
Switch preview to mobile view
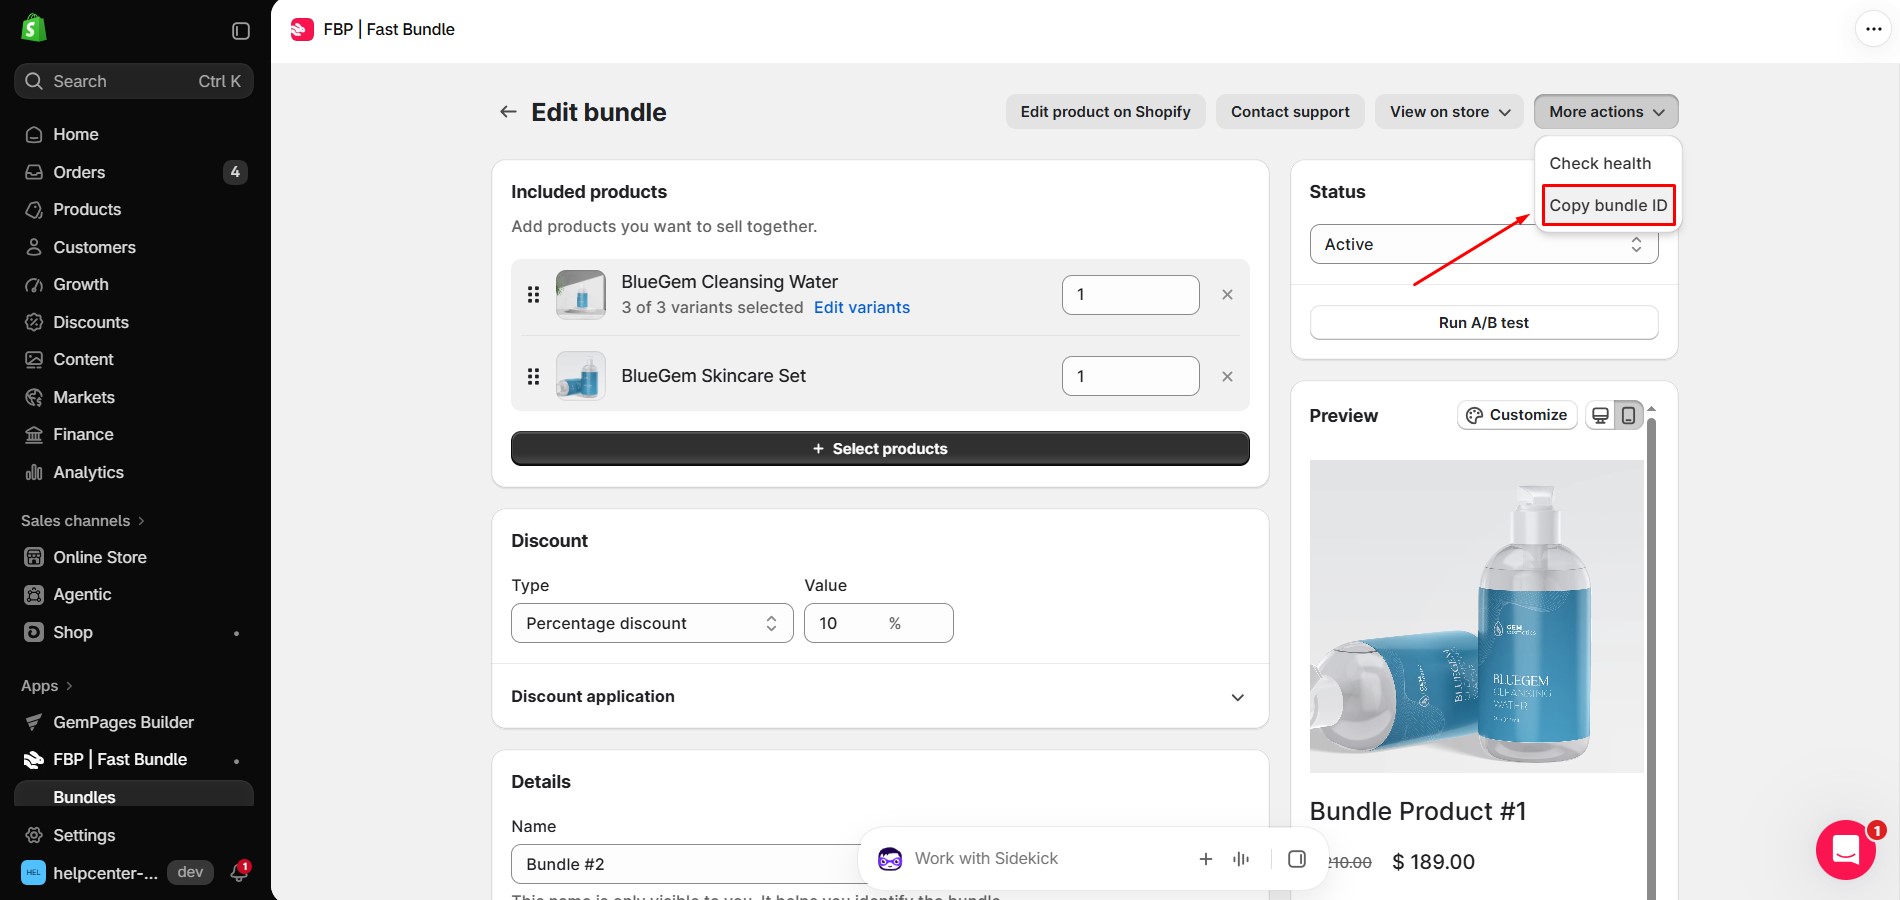[1628, 415]
